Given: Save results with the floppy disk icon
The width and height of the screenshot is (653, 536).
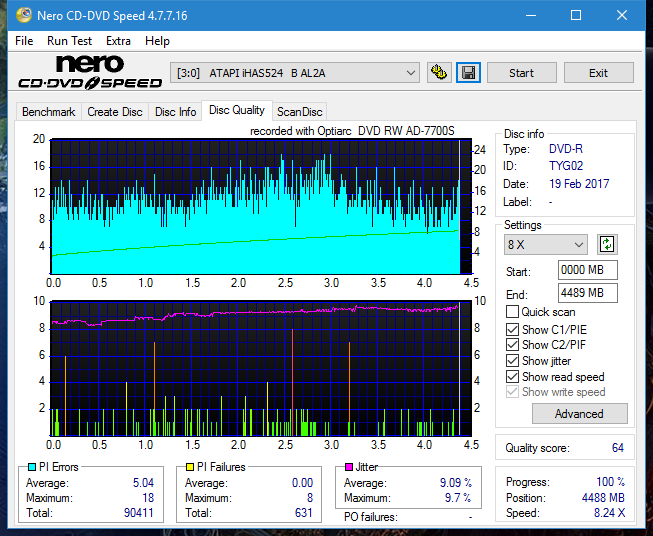Looking at the screenshot, I should point(469,73).
